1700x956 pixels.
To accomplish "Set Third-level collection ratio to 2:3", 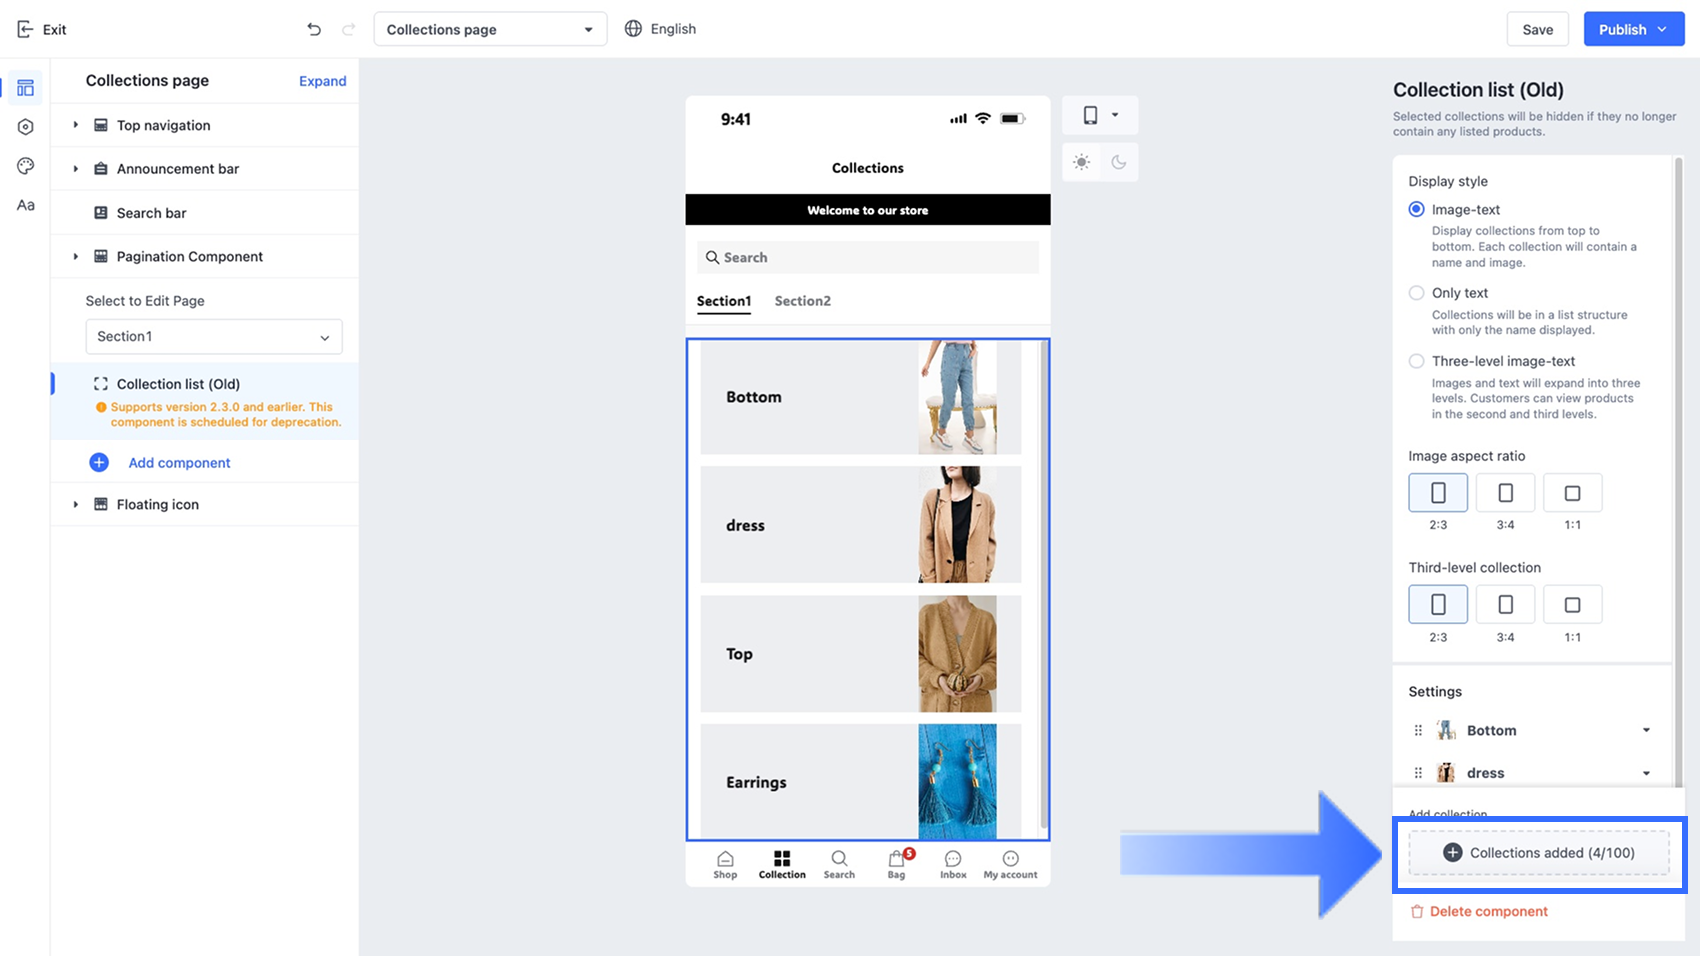I will pos(1438,604).
